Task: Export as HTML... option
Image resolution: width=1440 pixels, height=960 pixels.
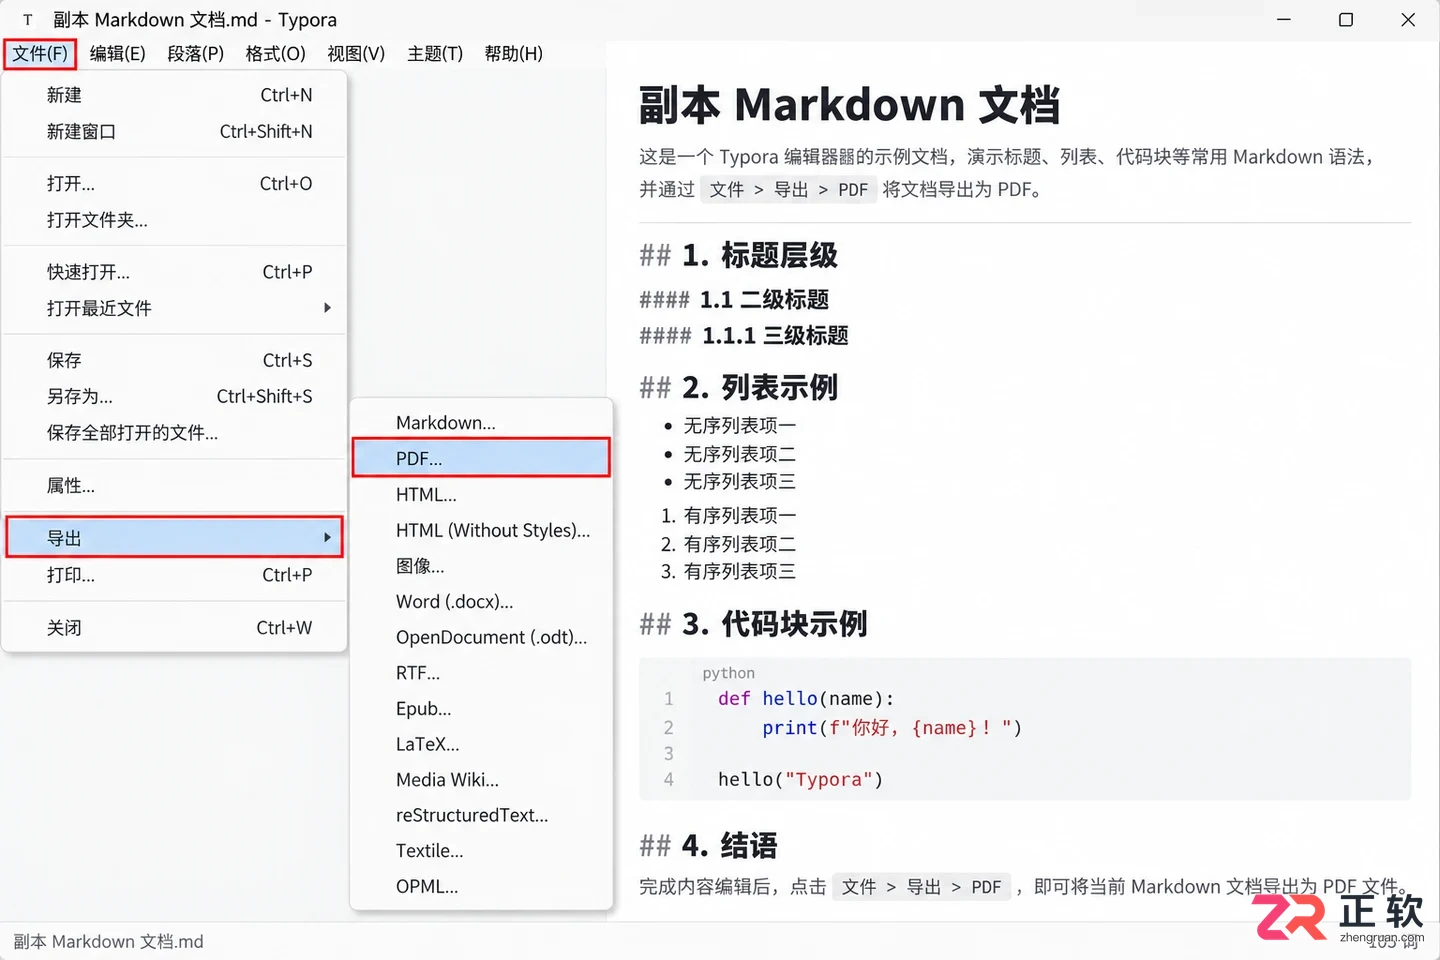Action: (481, 495)
